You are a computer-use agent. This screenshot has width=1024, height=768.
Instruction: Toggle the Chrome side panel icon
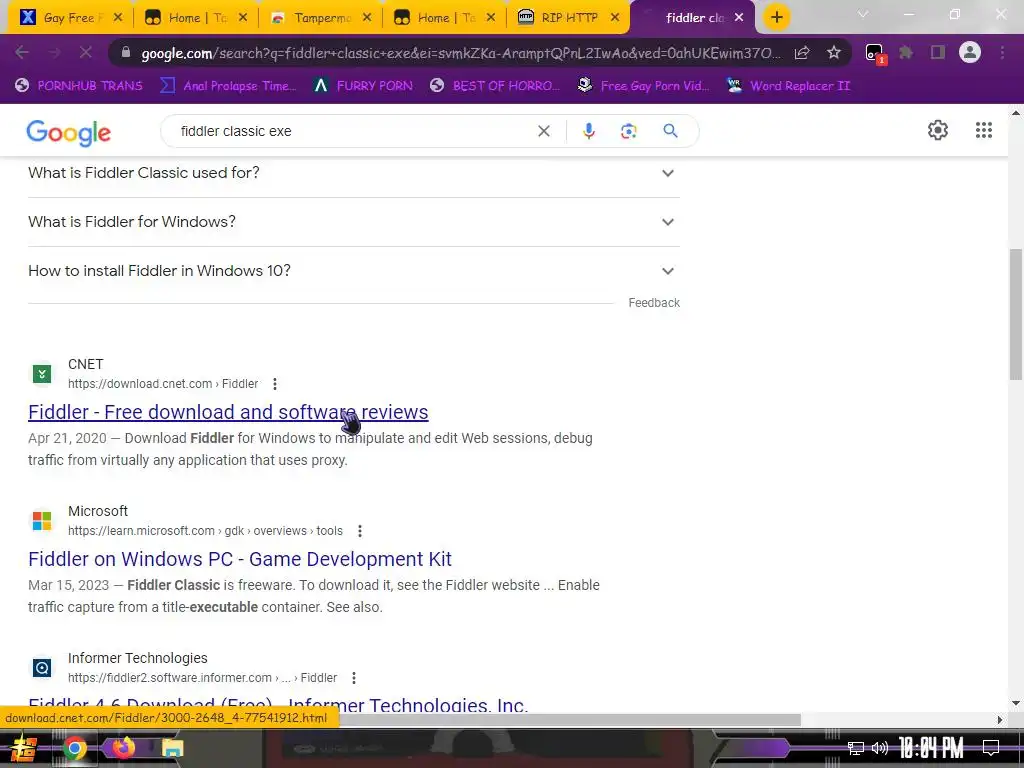(938, 52)
